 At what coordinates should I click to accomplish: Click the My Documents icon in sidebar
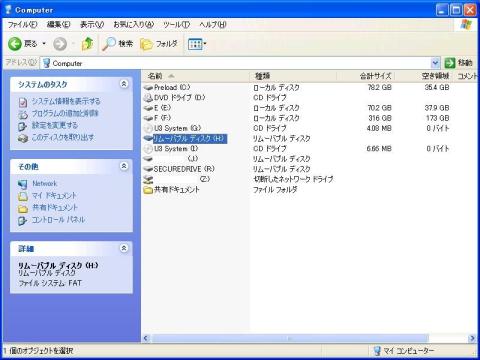point(23,196)
